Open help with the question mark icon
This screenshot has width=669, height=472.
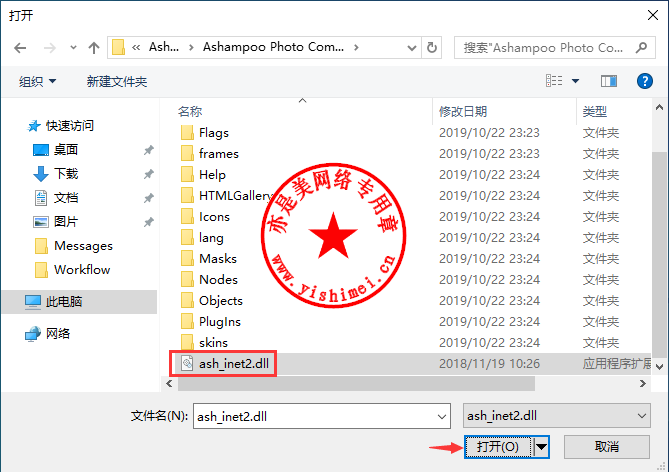645,81
